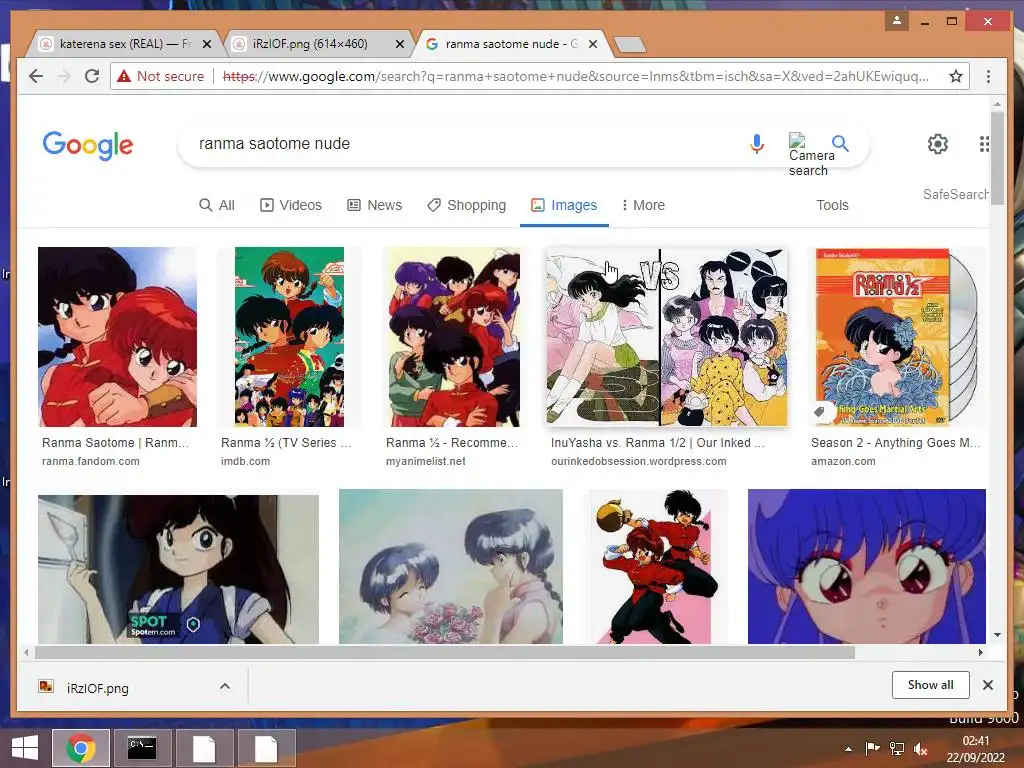Screen dimensions: 1024x768
Task: Click the product tag icon on Amazon thumbnail
Action: click(x=819, y=411)
